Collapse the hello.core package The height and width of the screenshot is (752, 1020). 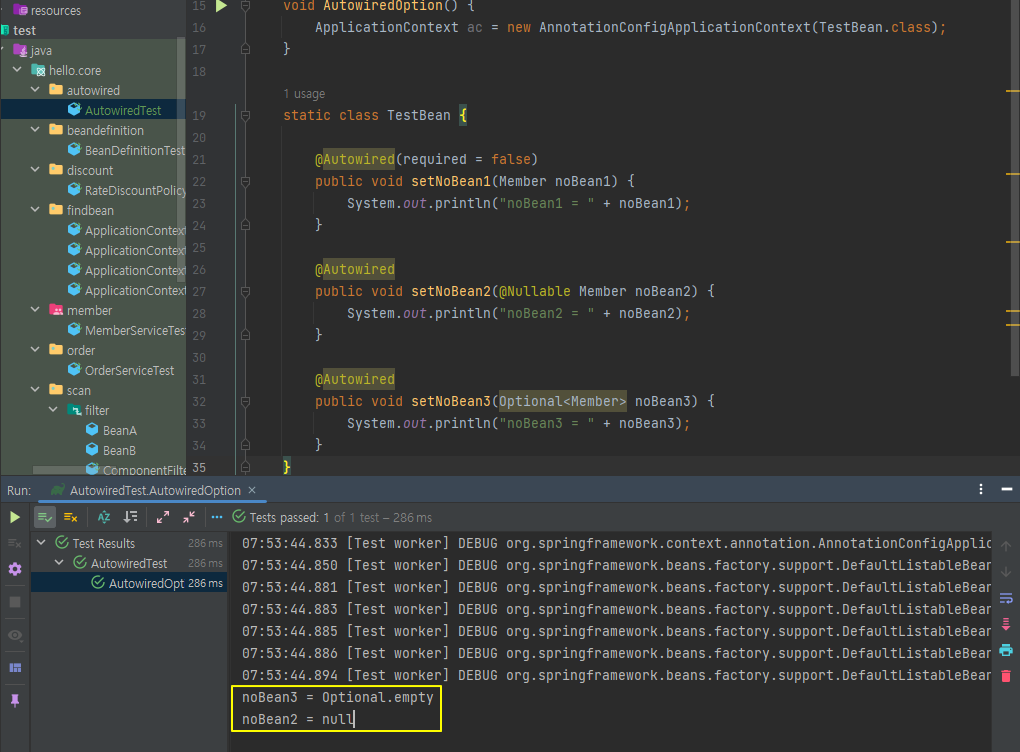click(18, 70)
